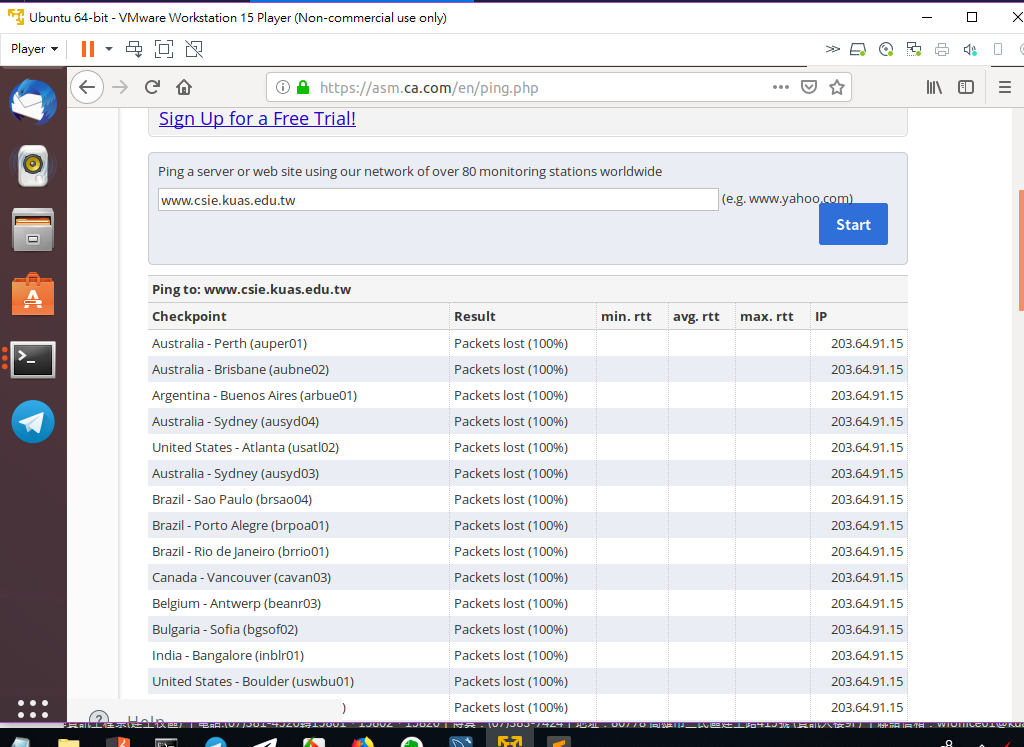This screenshot has width=1024, height=747.
Task: Show Applications grid in the dock
Action: pos(33,708)
